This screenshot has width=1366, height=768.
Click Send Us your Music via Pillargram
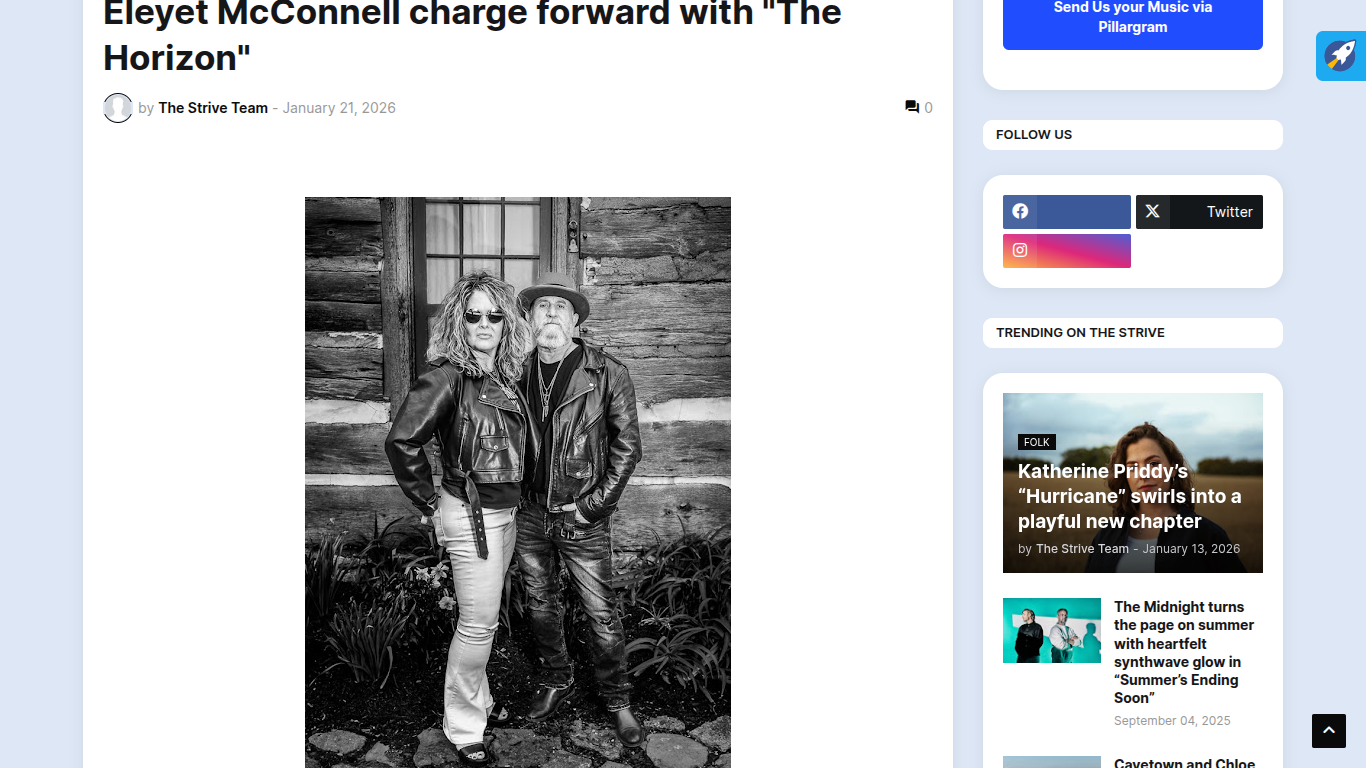pos(1133,18)
